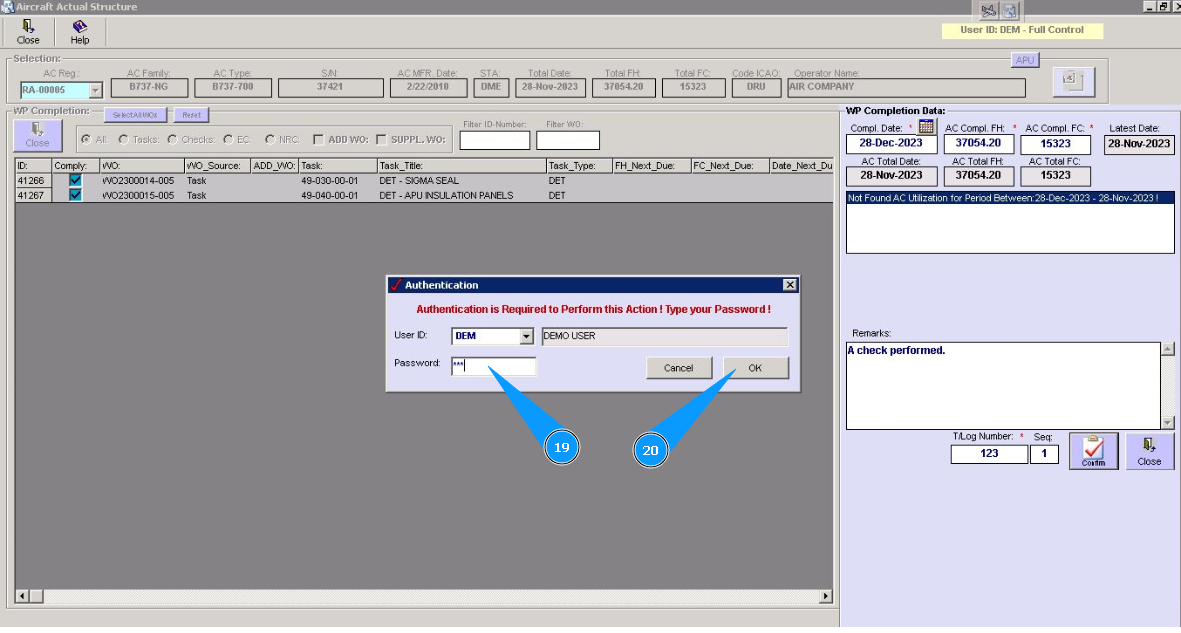Expand the User ID dropdown in Authentication

[x=526, y=336]
